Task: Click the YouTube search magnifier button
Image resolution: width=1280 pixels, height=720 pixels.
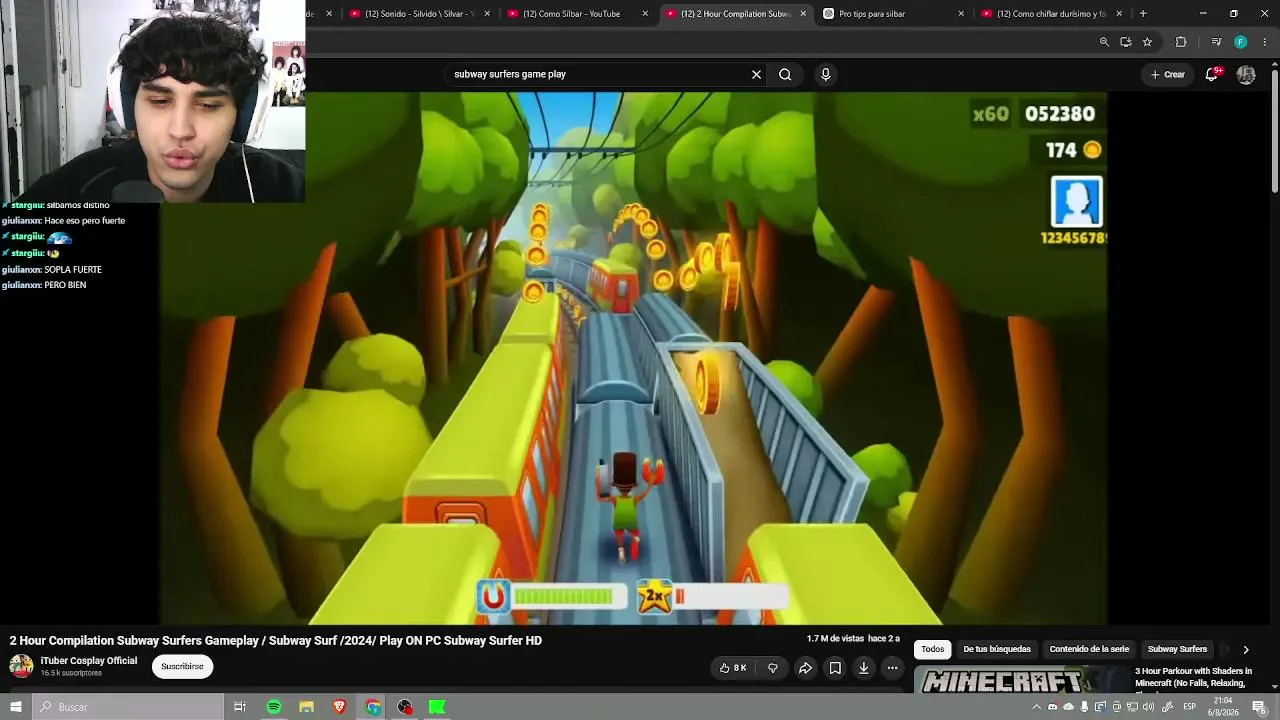Action: pyautogui.click(x=785, y=74)
